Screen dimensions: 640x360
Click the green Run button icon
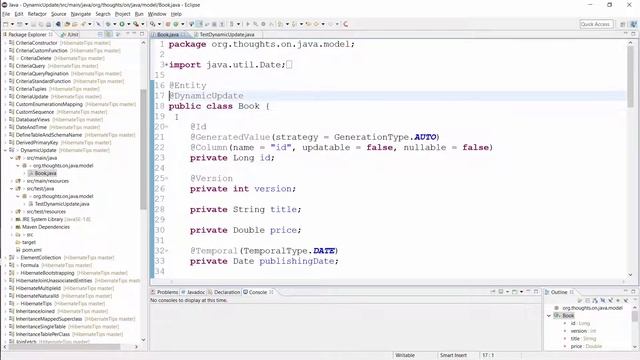122,24
